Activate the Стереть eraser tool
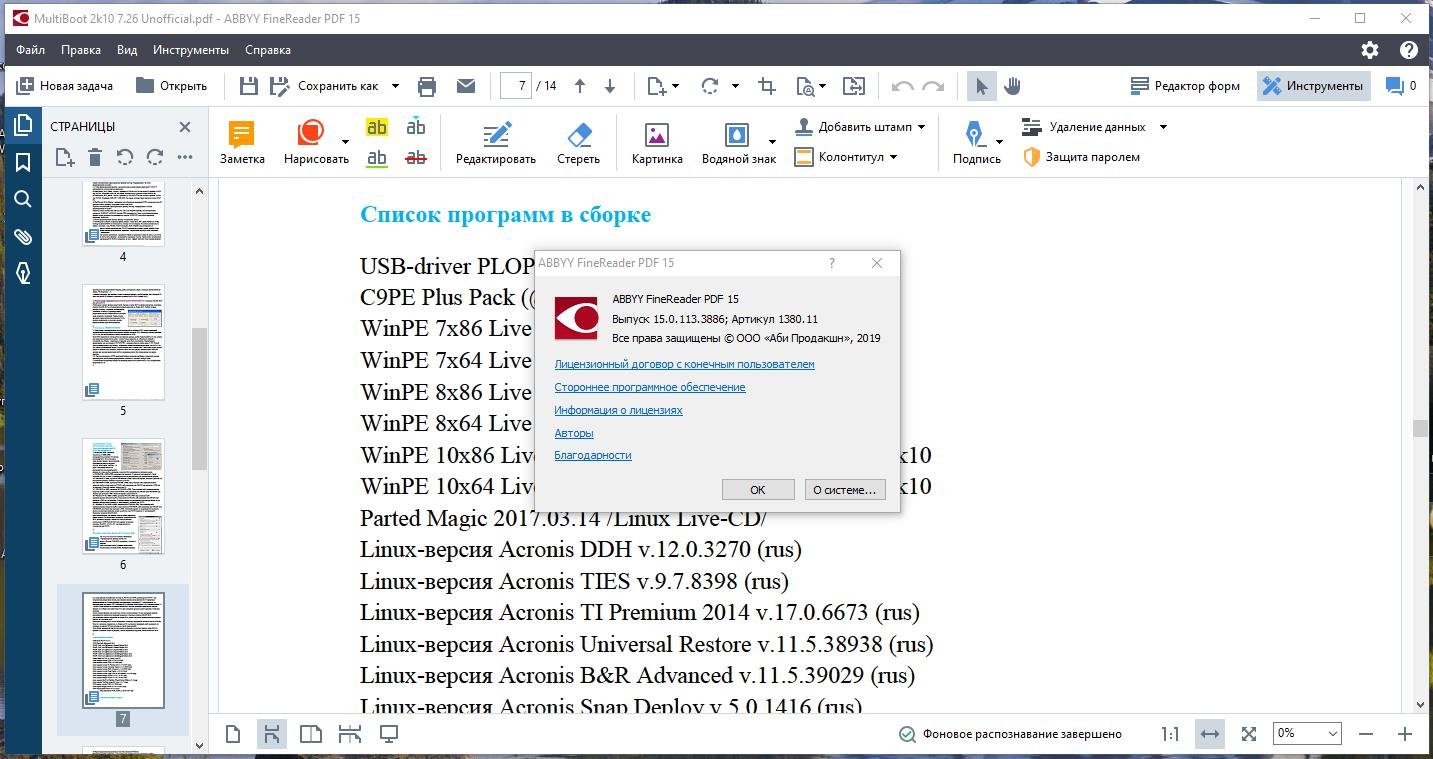This screenshot has width=1433, height=759. click(x=578, y=143)
